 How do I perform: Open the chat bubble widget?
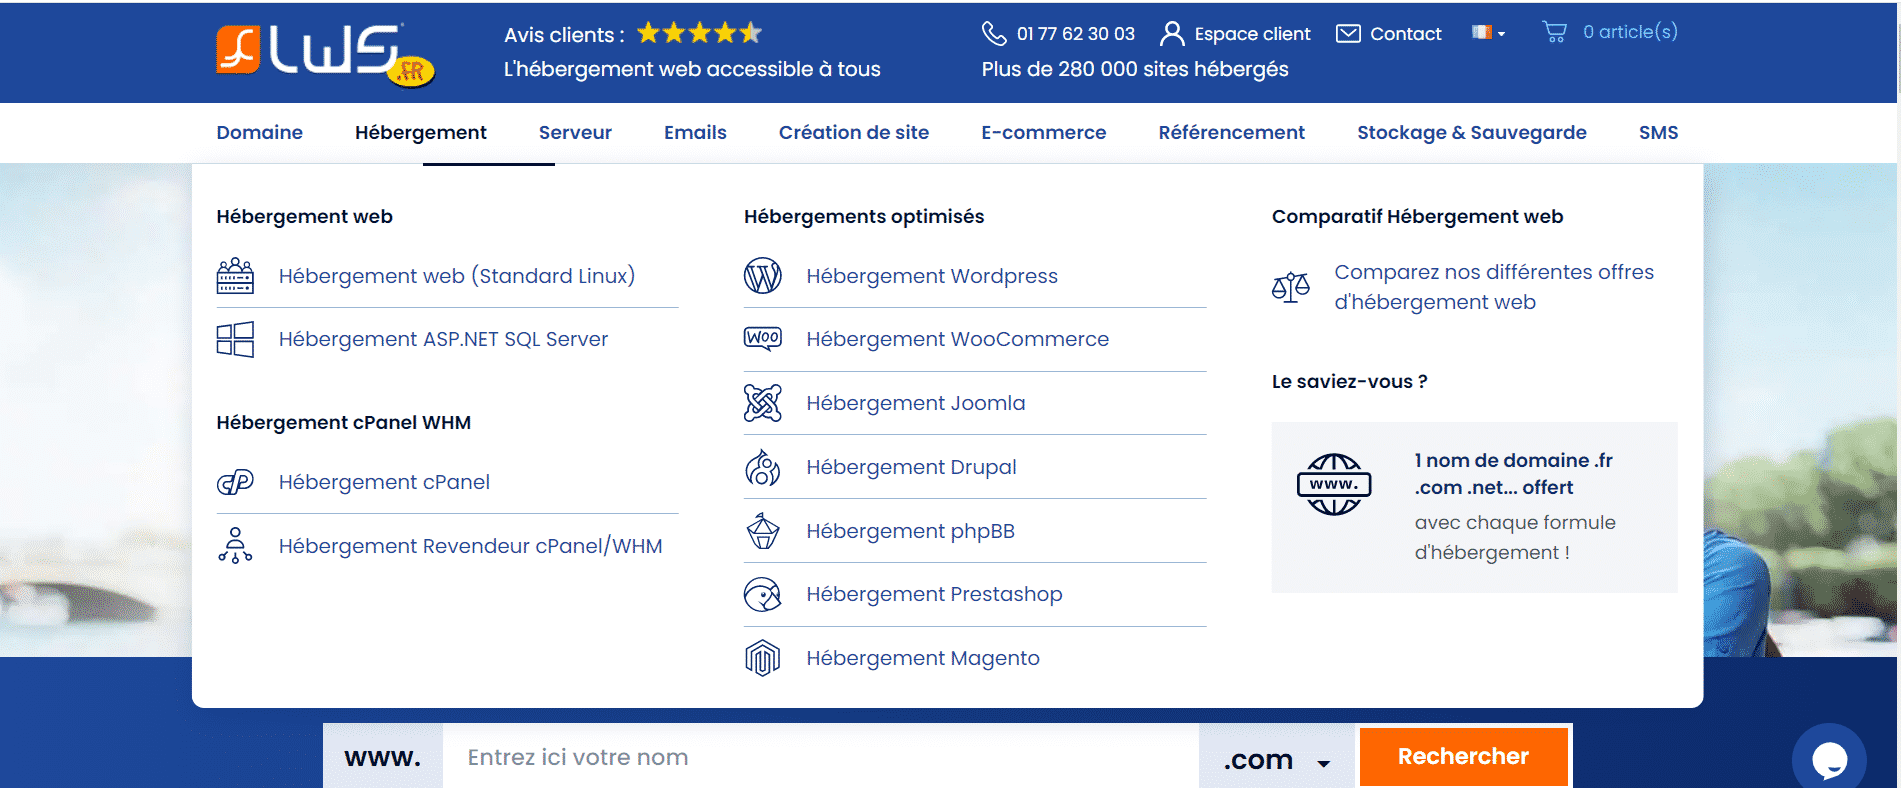click(1829, 760)
